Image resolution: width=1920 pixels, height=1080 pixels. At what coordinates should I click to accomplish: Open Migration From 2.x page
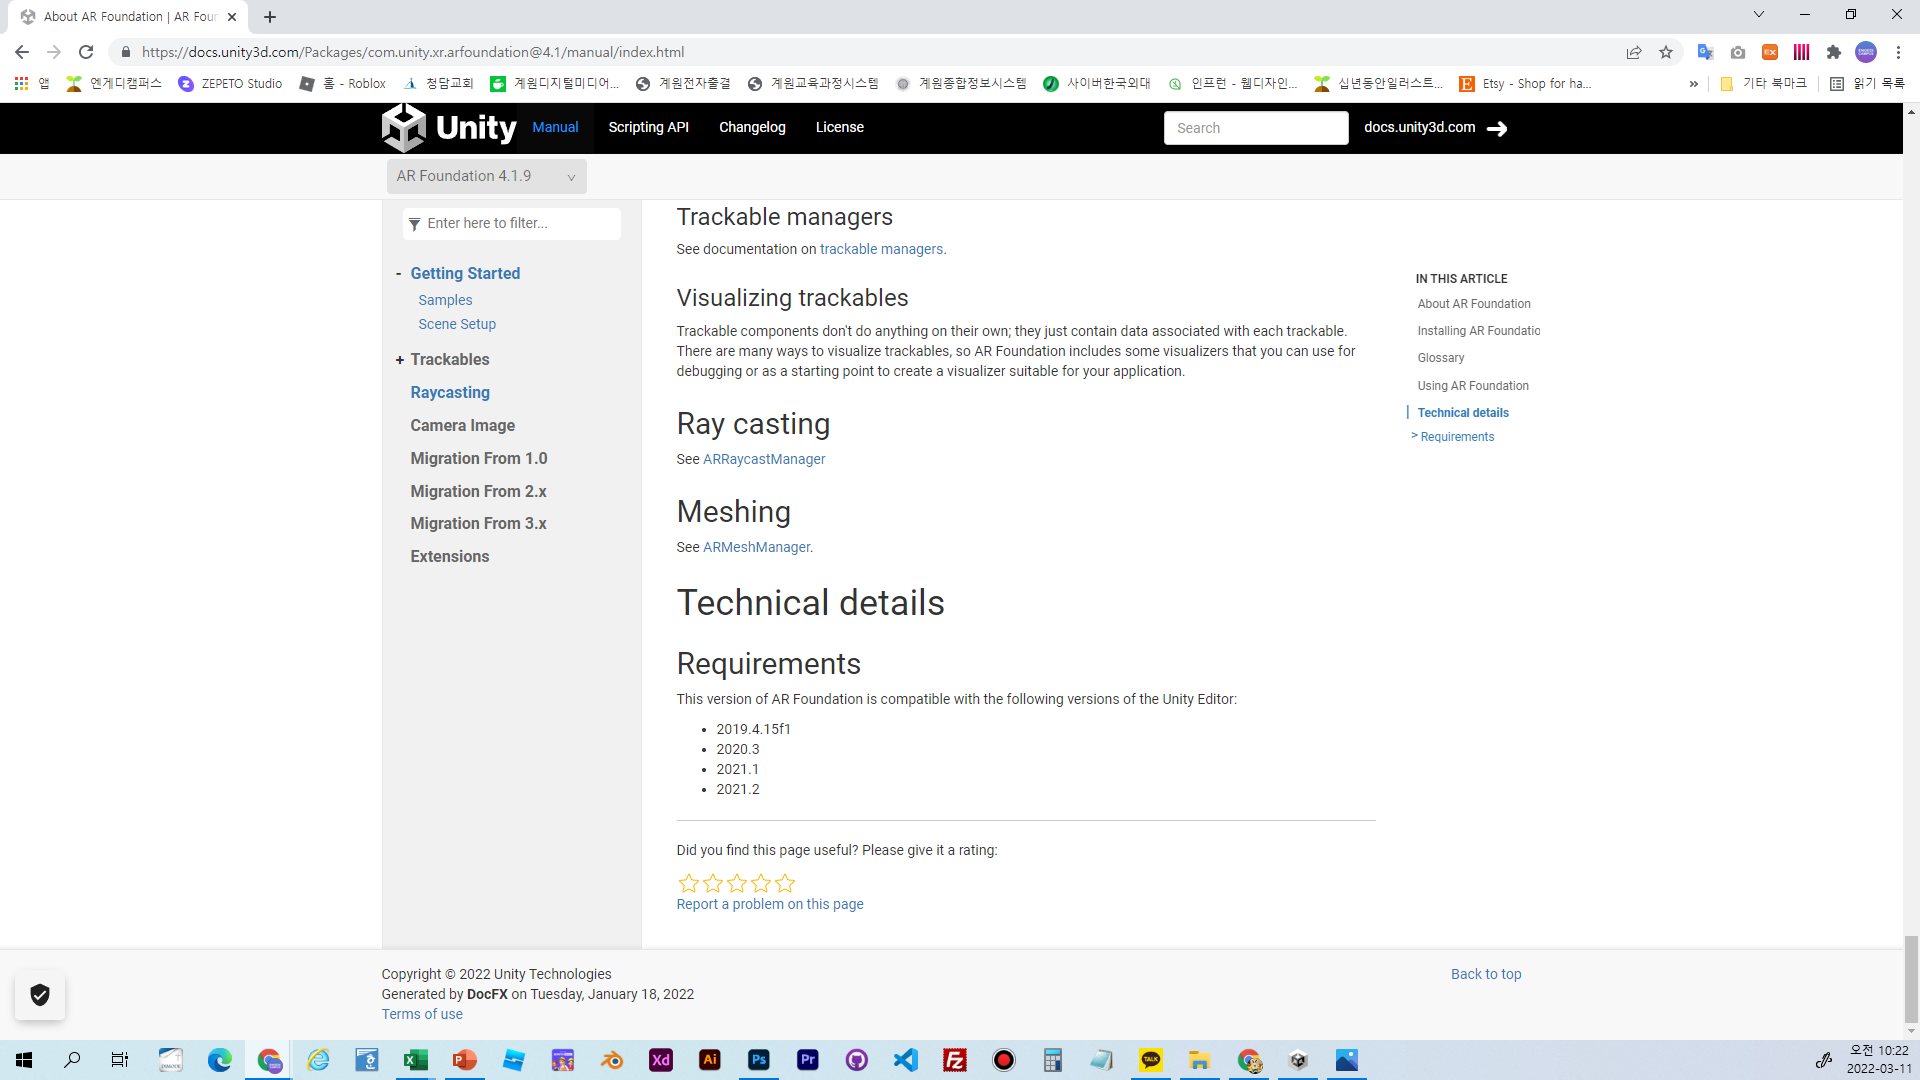(x=478, y=492)
